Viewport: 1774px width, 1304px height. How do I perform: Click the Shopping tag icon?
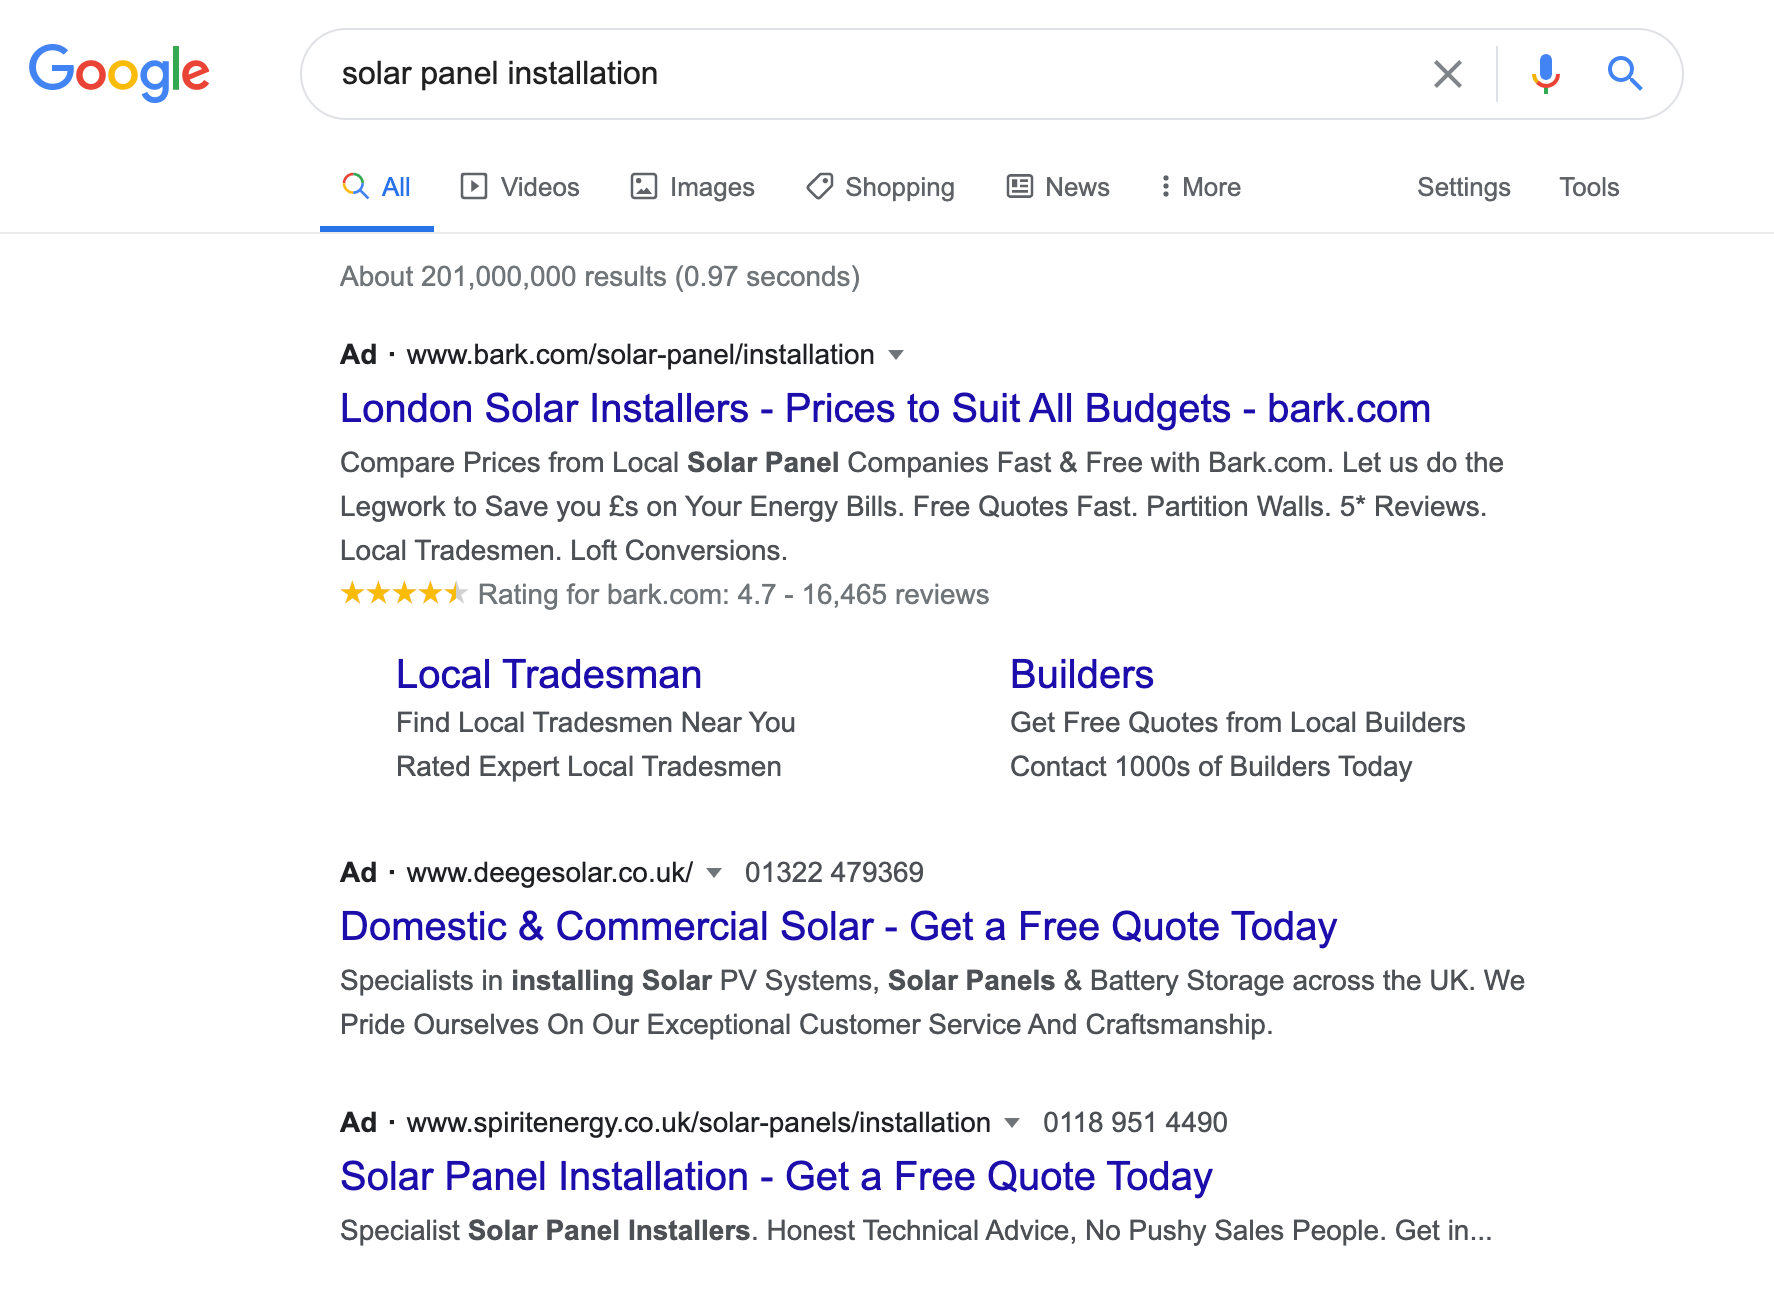pos(820,186)
